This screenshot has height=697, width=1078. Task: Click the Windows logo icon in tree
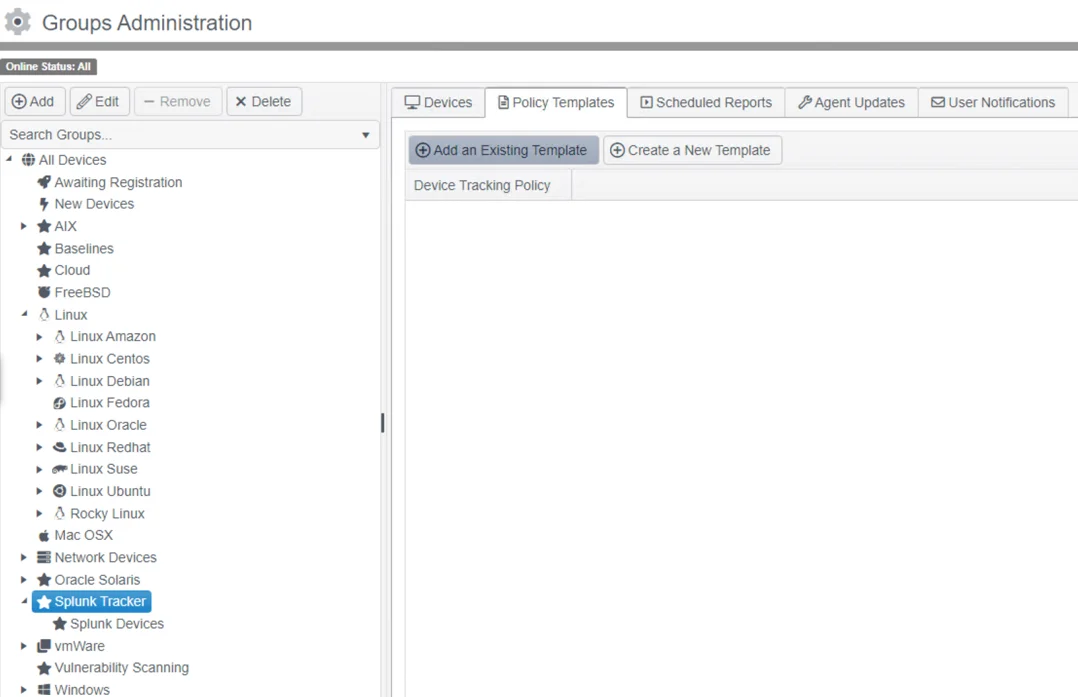point(44,689)
